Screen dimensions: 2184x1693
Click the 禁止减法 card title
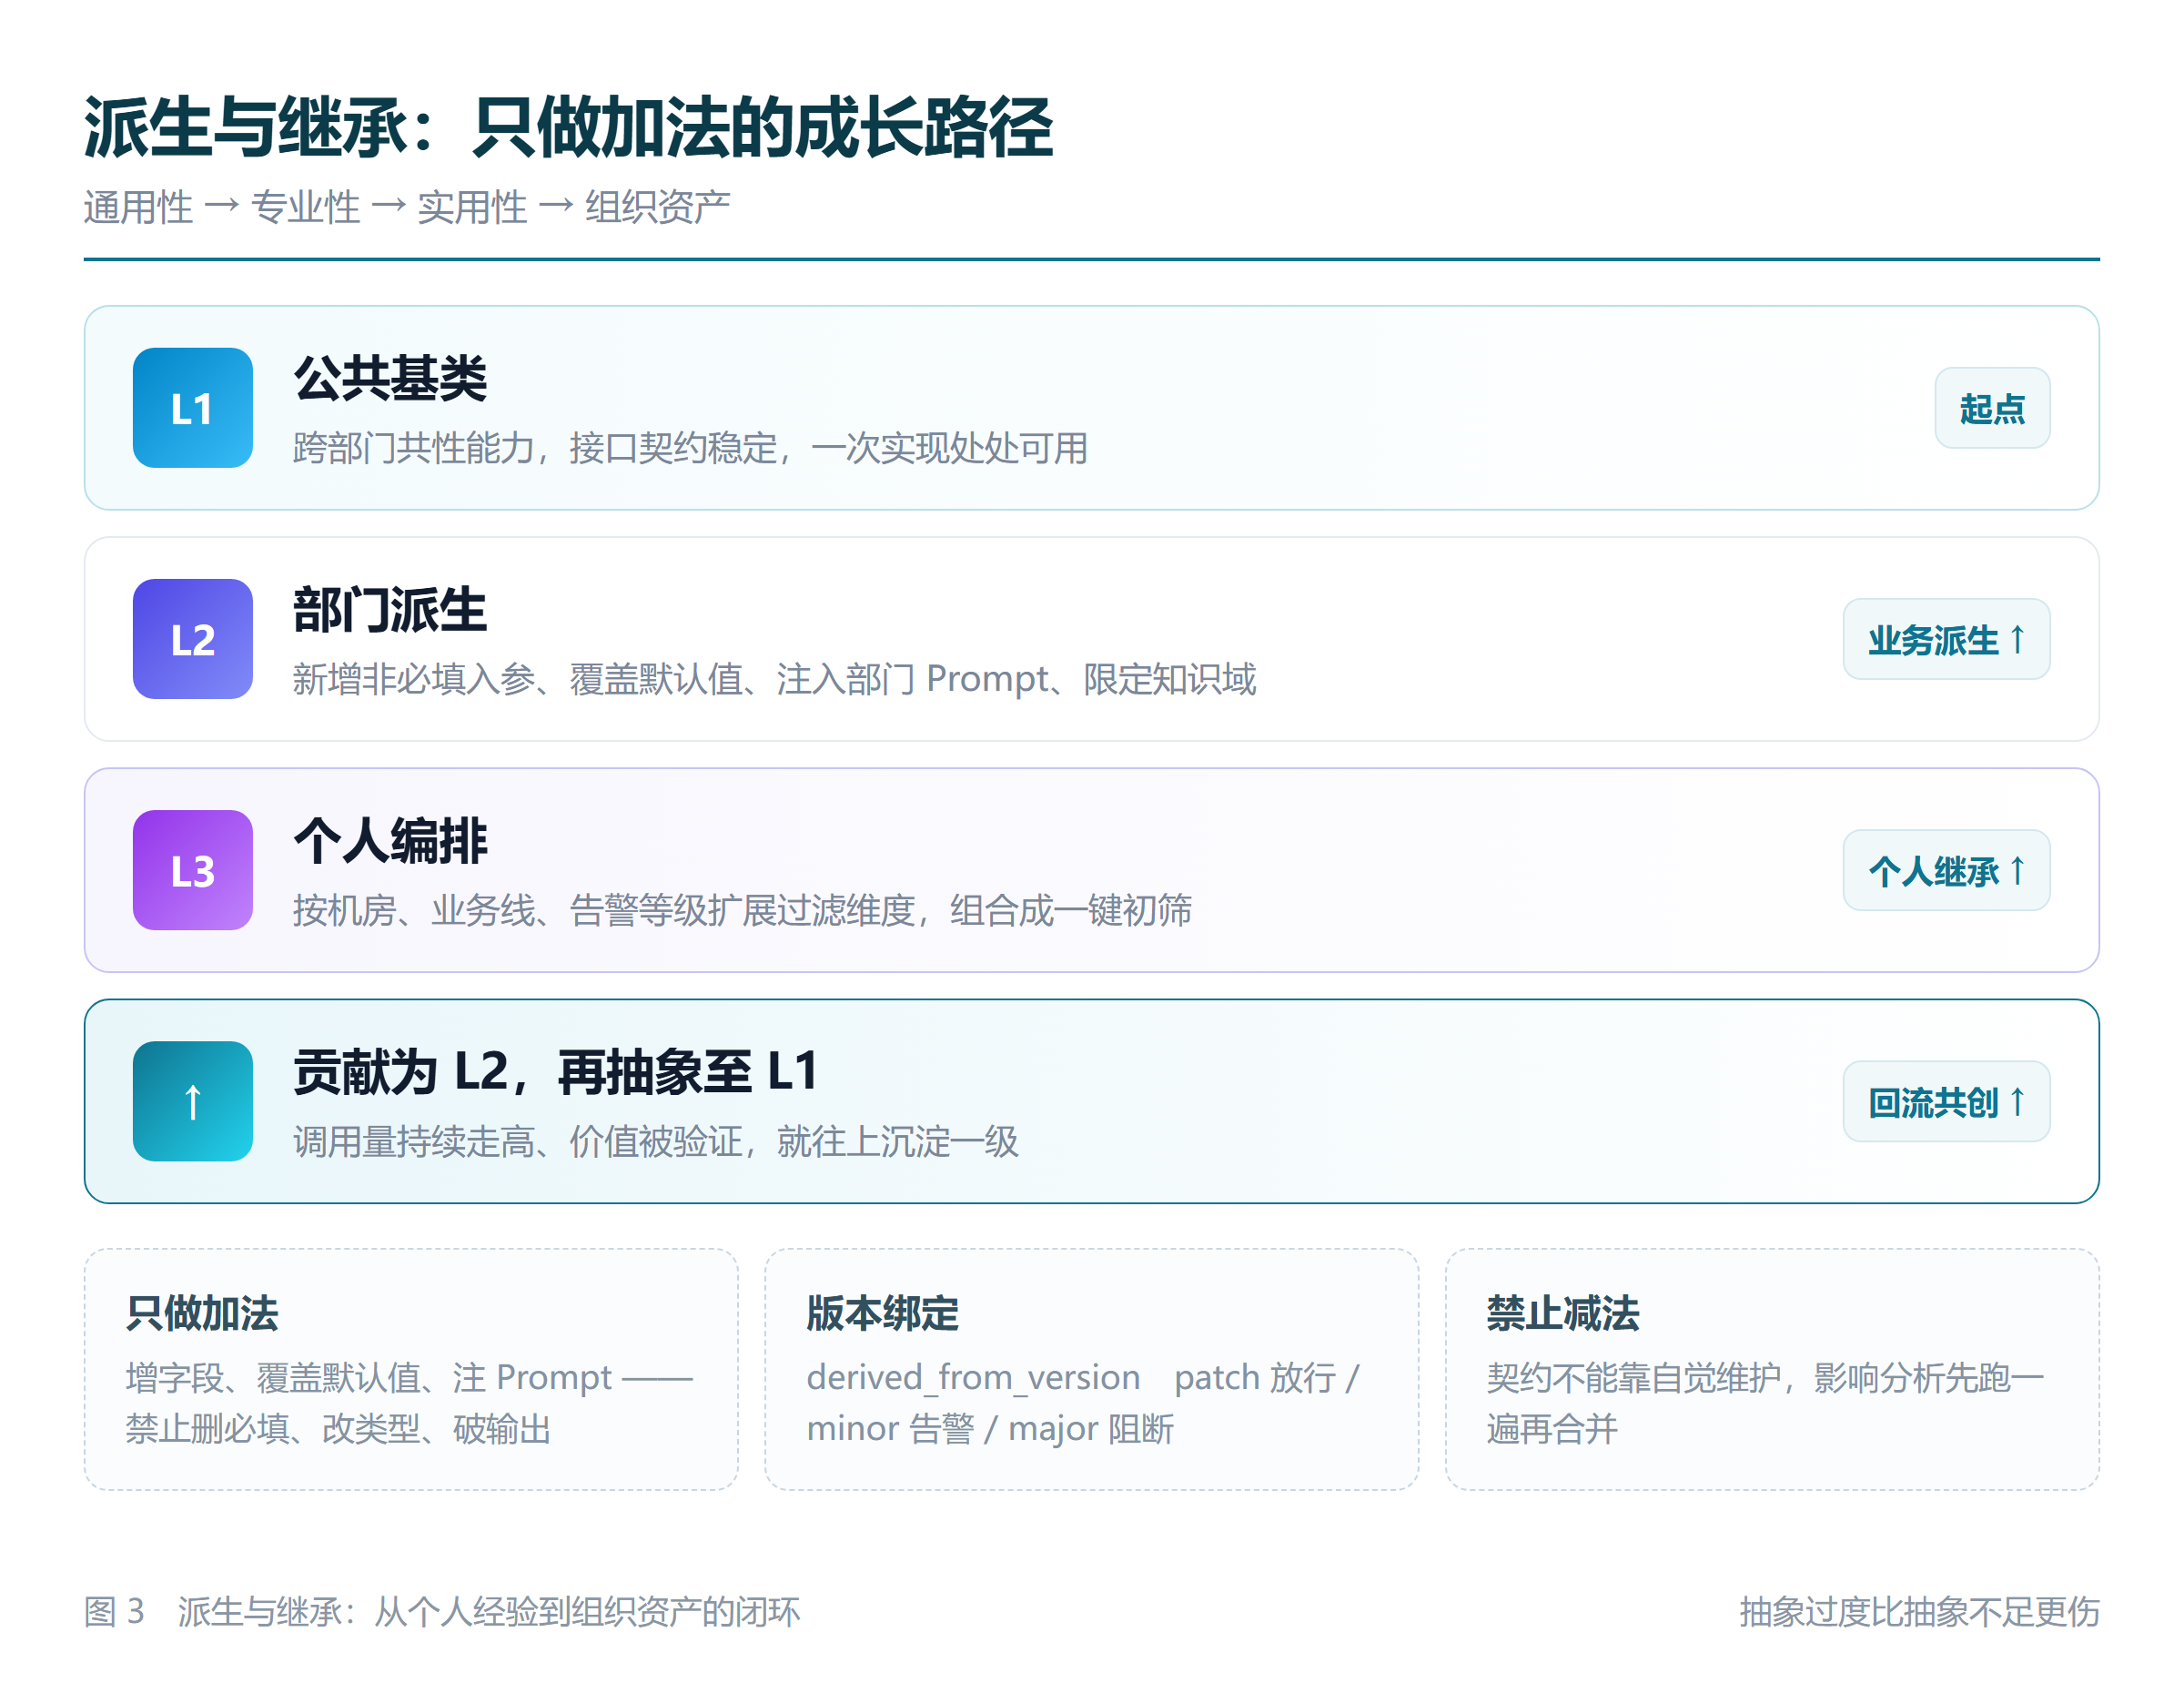point(1563,1313)
